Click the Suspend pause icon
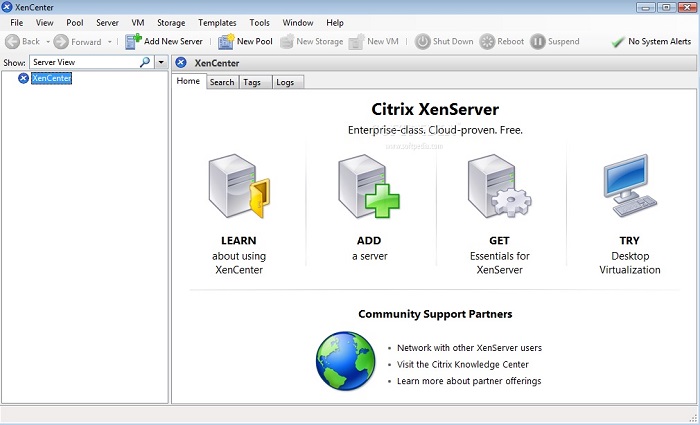Image resolution: width=700 pixels, height=425 pixels. coord(538,42)
